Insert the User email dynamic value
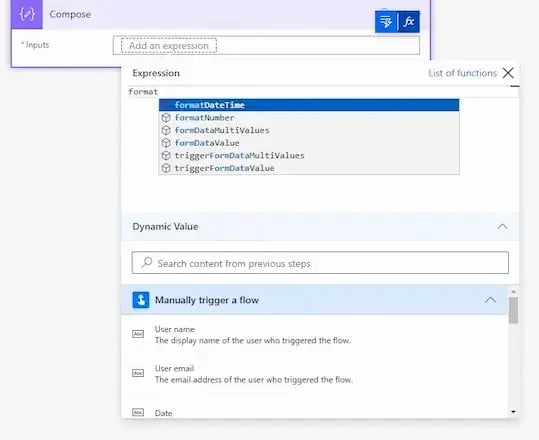539x440 pixels. 254,374
